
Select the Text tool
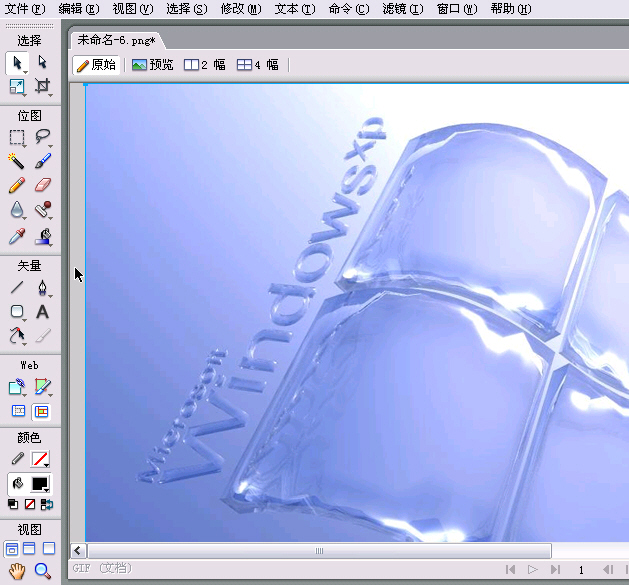42,311
